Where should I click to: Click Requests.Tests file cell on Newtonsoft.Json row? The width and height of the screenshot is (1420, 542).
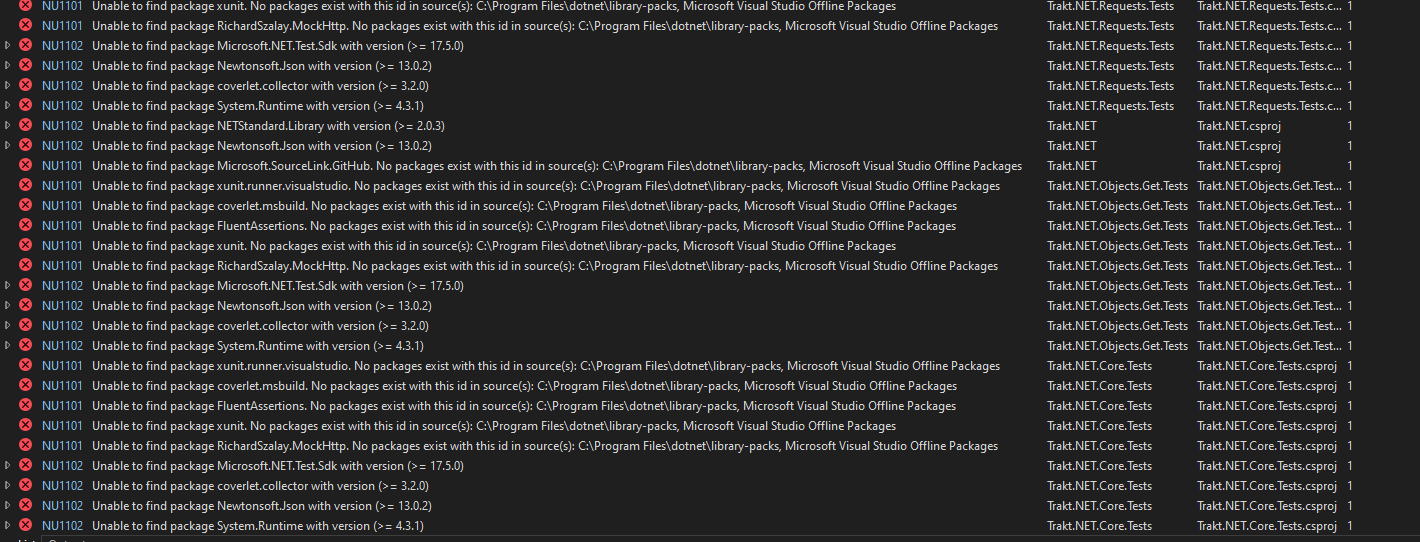point(1270,66)
